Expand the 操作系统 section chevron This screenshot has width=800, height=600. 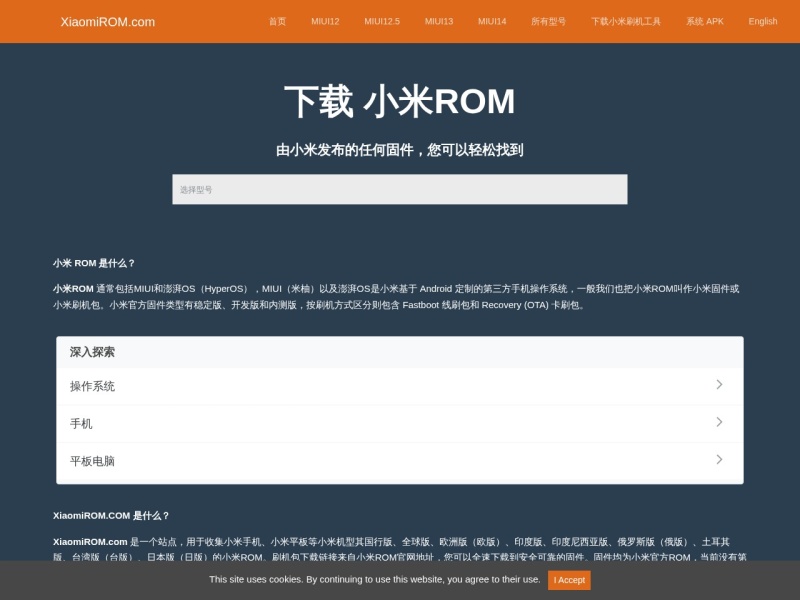pos(719,385)
